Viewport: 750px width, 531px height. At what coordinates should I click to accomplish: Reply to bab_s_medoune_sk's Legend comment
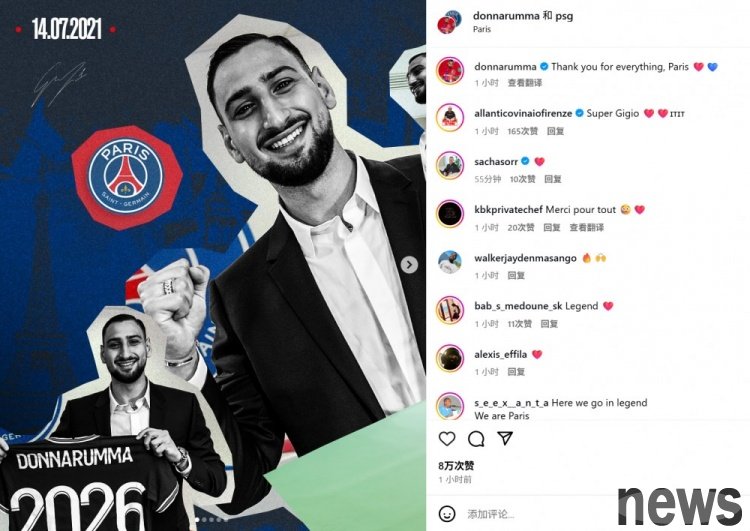click(x=549, y=324)
